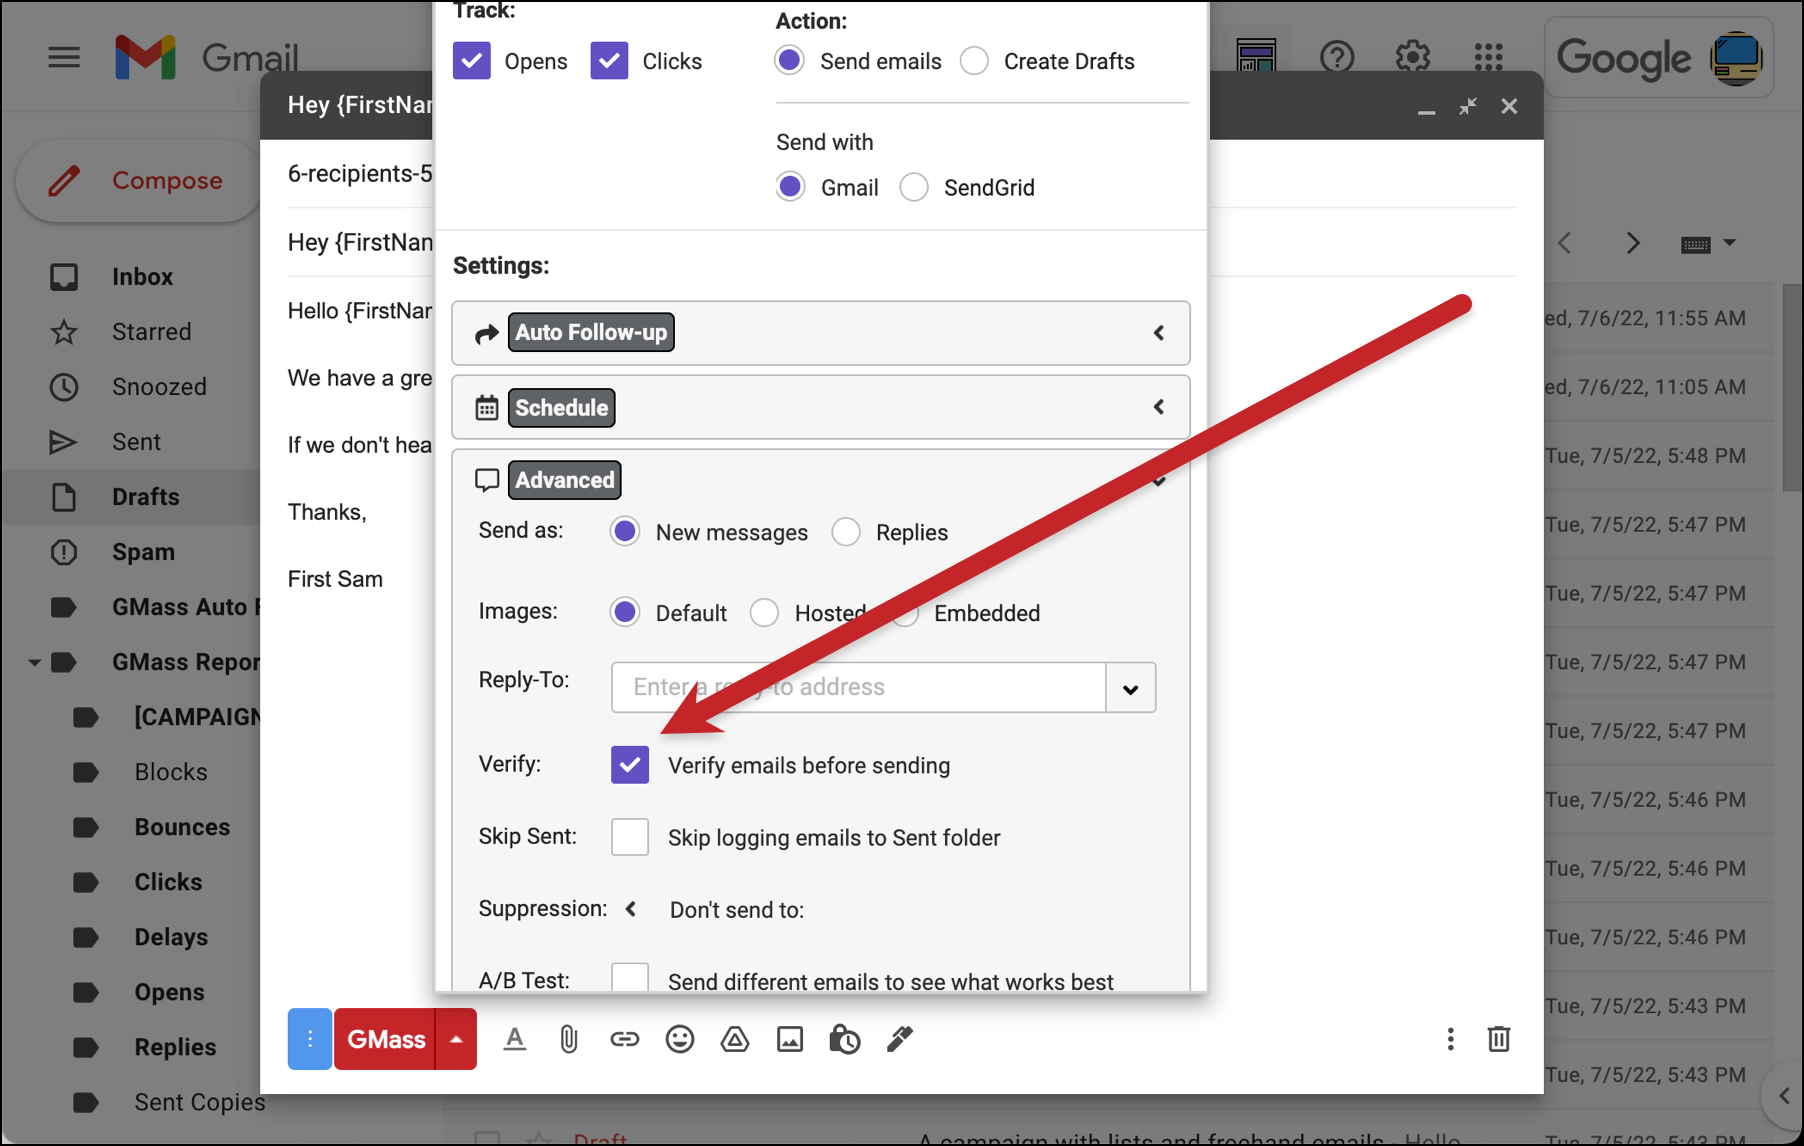
Task: Check Skip logging emails to Sent folder
Action: [630, 837]
